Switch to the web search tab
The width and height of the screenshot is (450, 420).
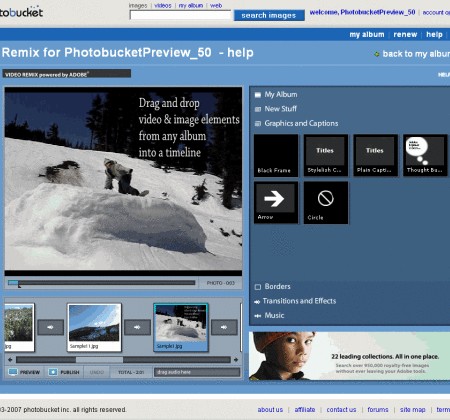pos(216,5)
